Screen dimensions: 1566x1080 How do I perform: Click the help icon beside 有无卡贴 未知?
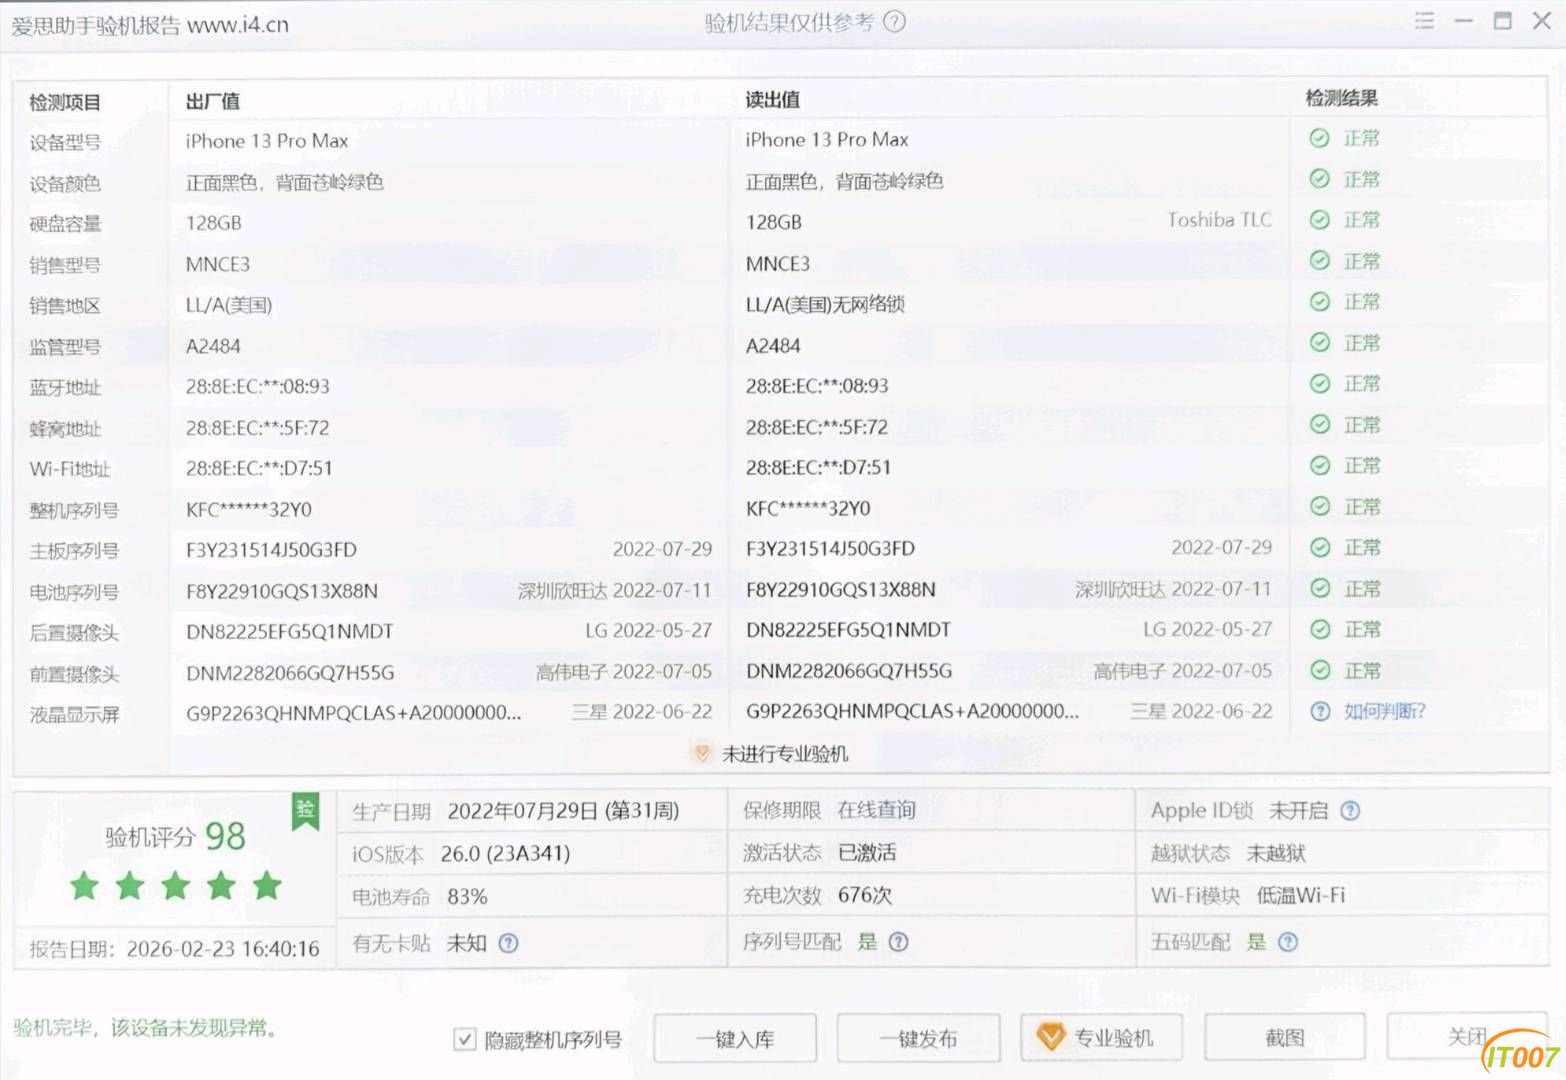click(509, 943)
